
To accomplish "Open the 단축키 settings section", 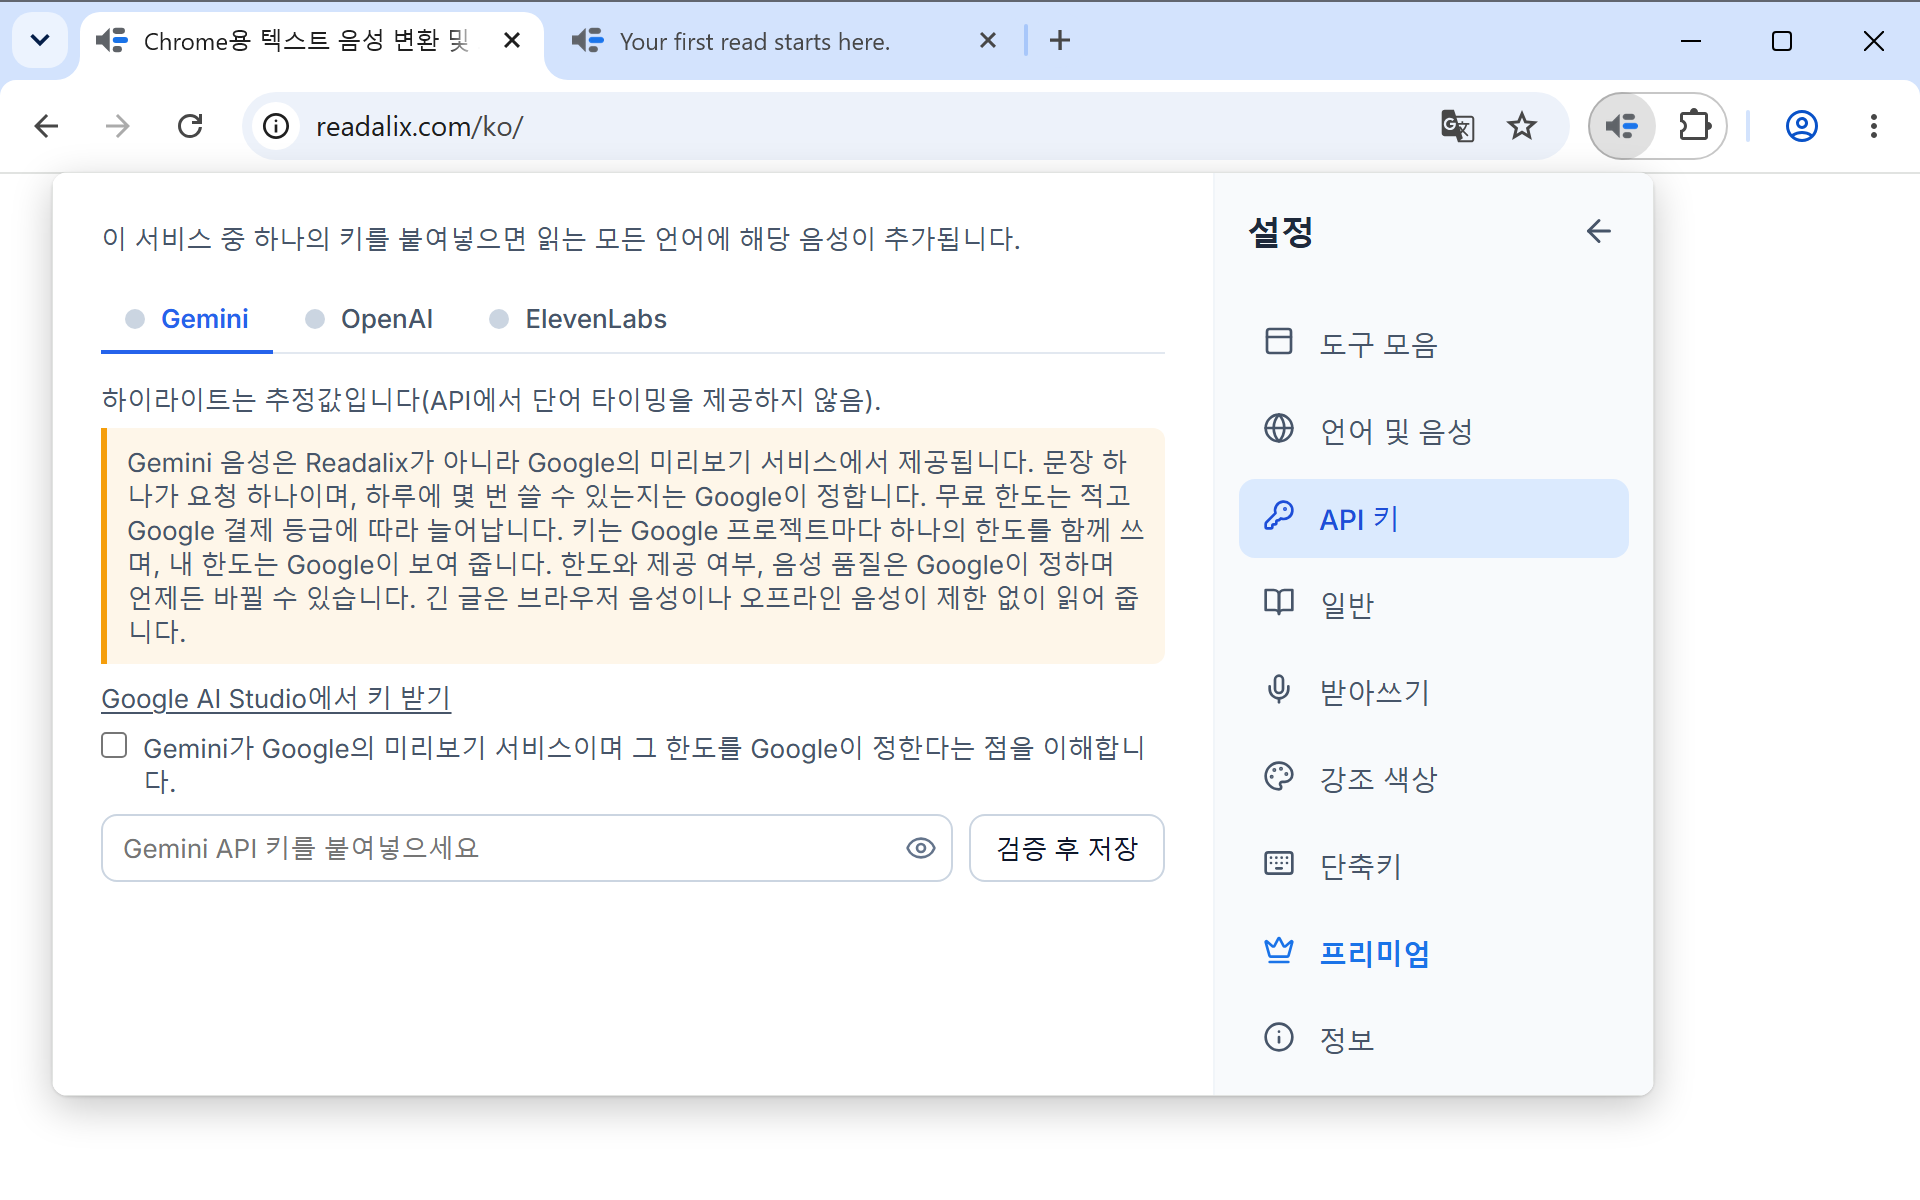I will pyautogui.click(x=1433, y=865).
